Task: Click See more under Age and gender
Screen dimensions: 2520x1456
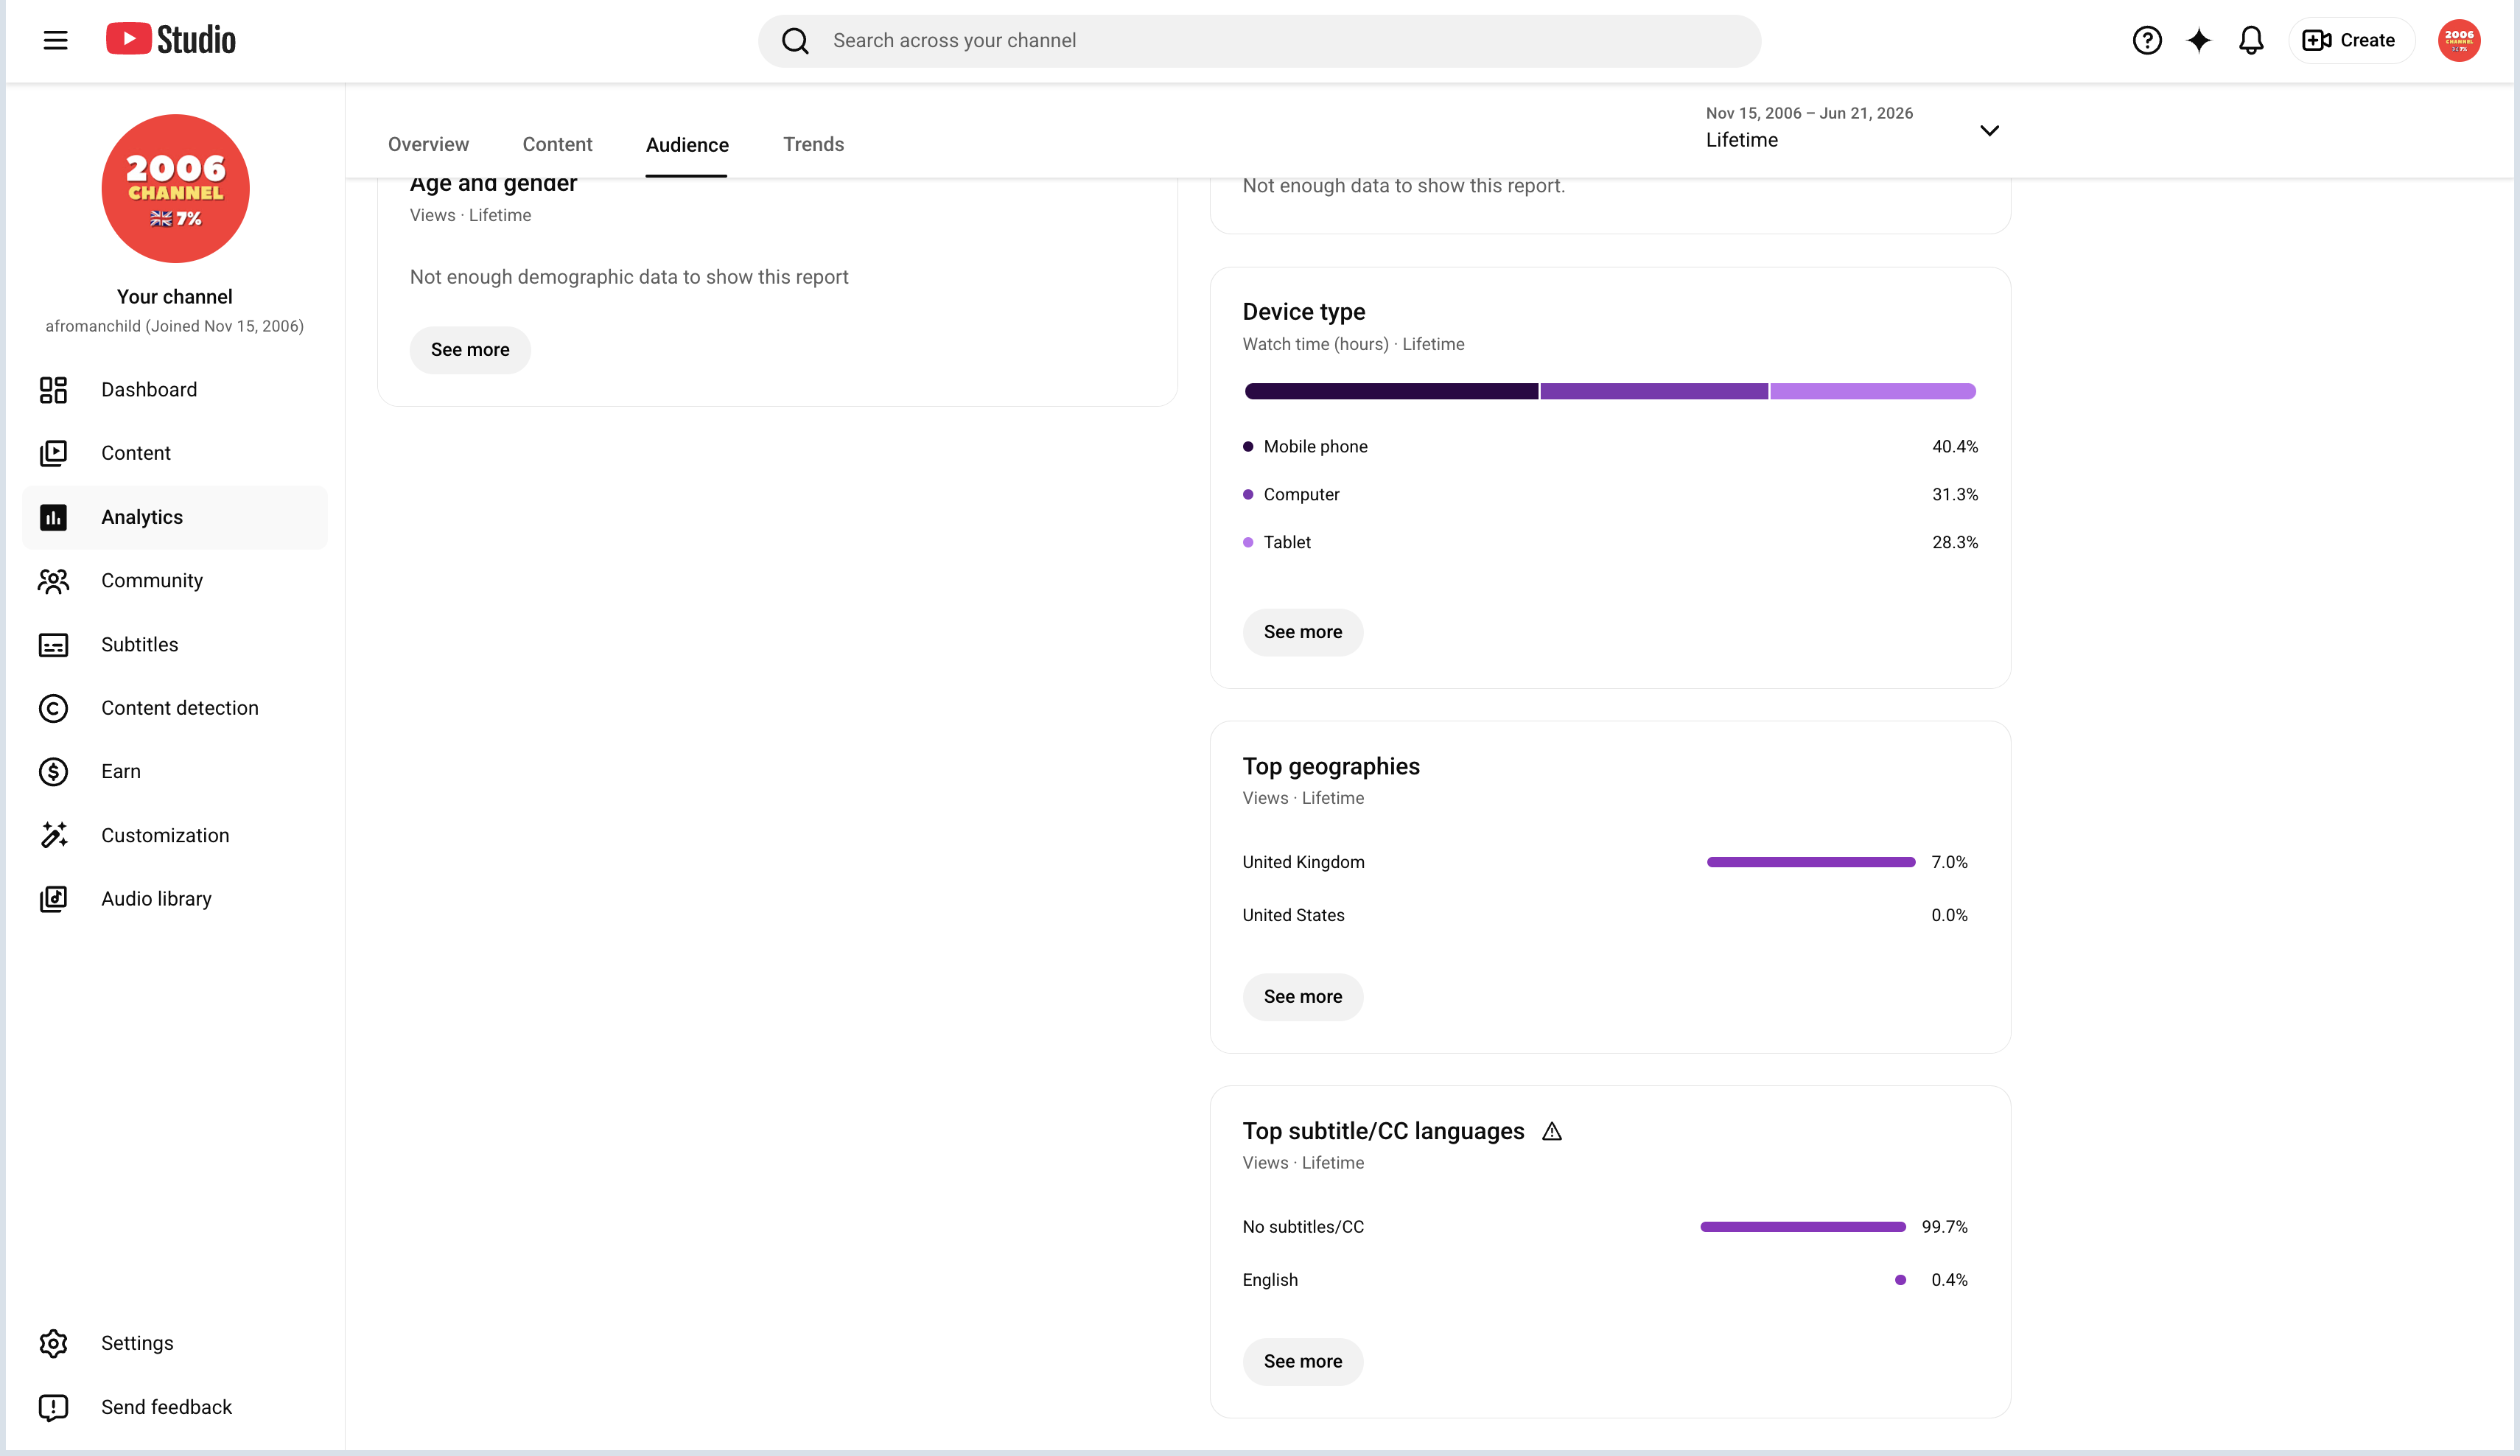Action: (x=470, y=350)
